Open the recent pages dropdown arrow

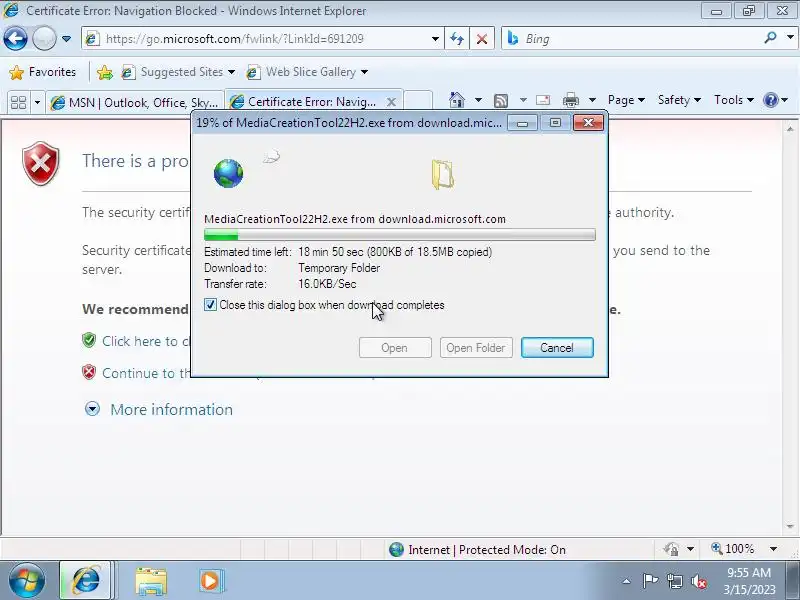tap(66, 39)
